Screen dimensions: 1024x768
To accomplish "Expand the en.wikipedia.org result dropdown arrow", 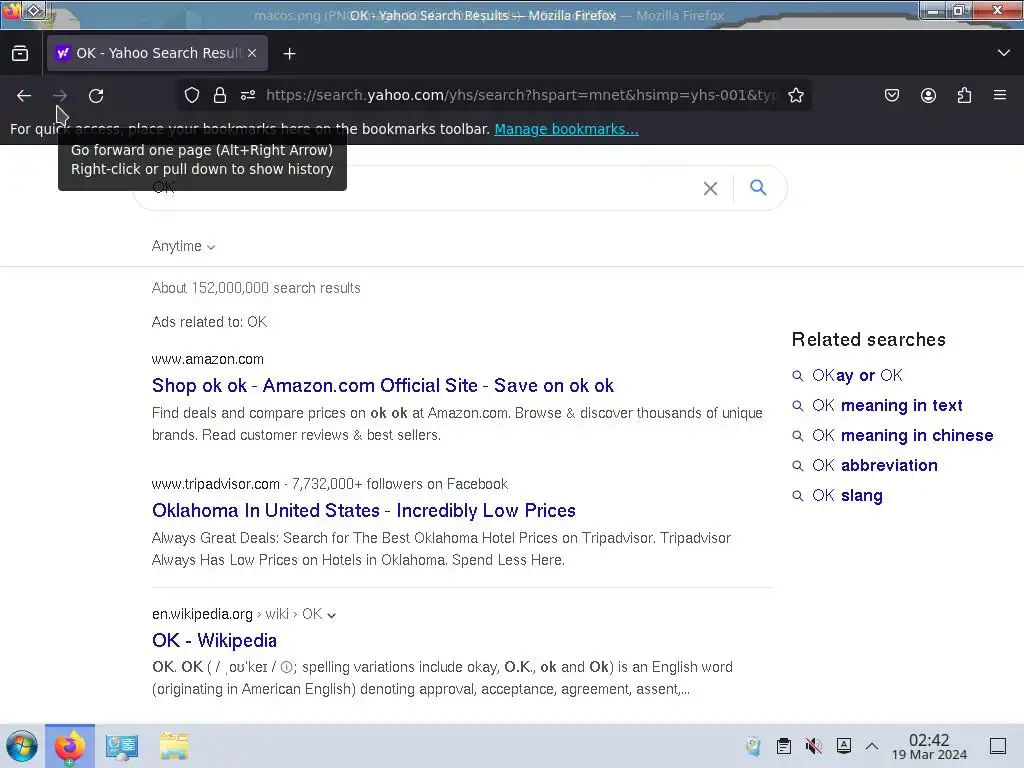I will [x=331, y=615].
